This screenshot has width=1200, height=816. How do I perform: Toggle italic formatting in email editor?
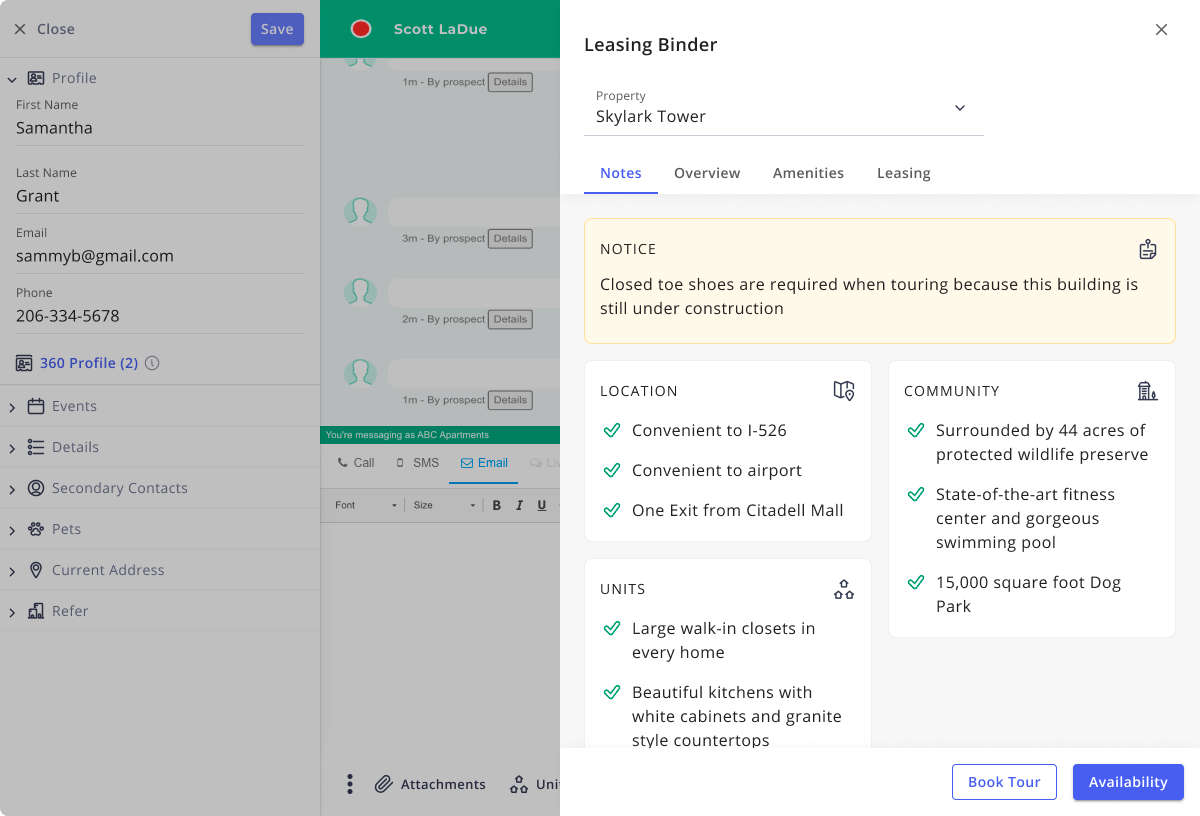click(519, 505)
